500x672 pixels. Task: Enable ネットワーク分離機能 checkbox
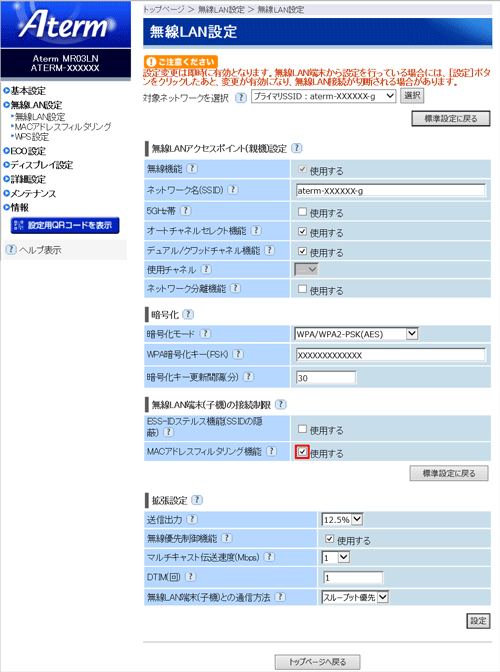(x=302, y=289)
